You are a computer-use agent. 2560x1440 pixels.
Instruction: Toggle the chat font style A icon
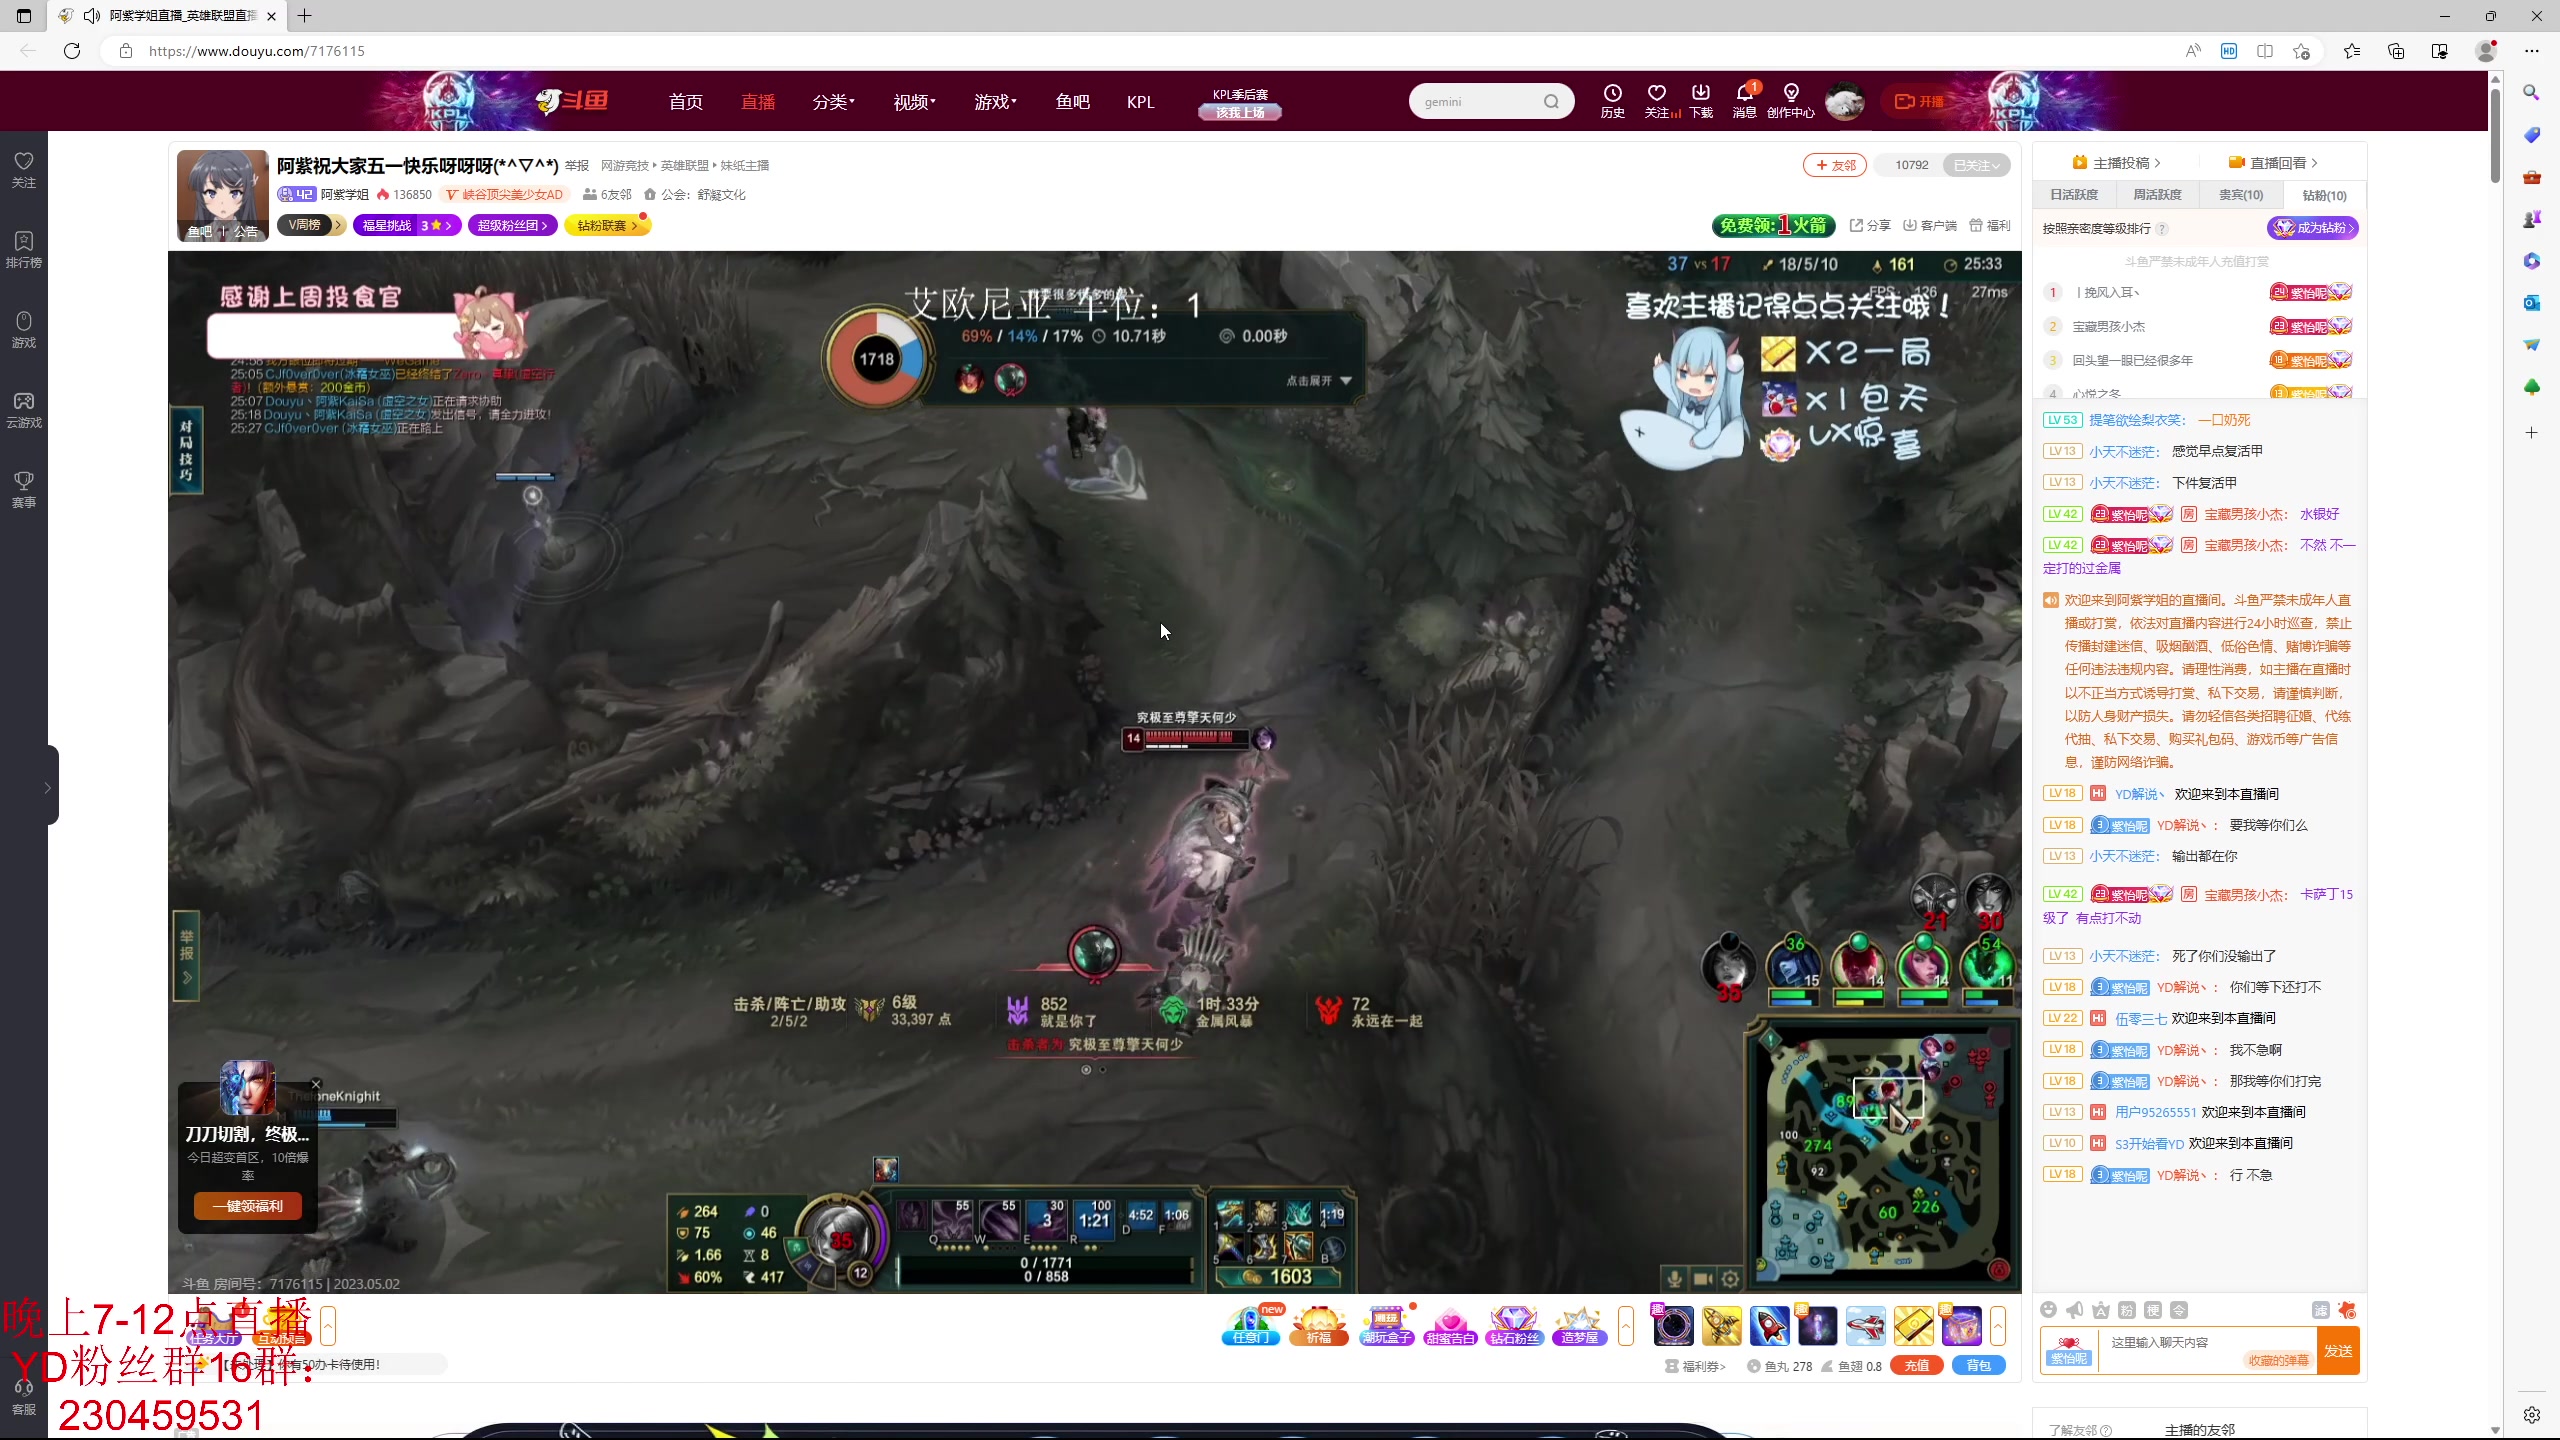(x=2101, y=1310)
